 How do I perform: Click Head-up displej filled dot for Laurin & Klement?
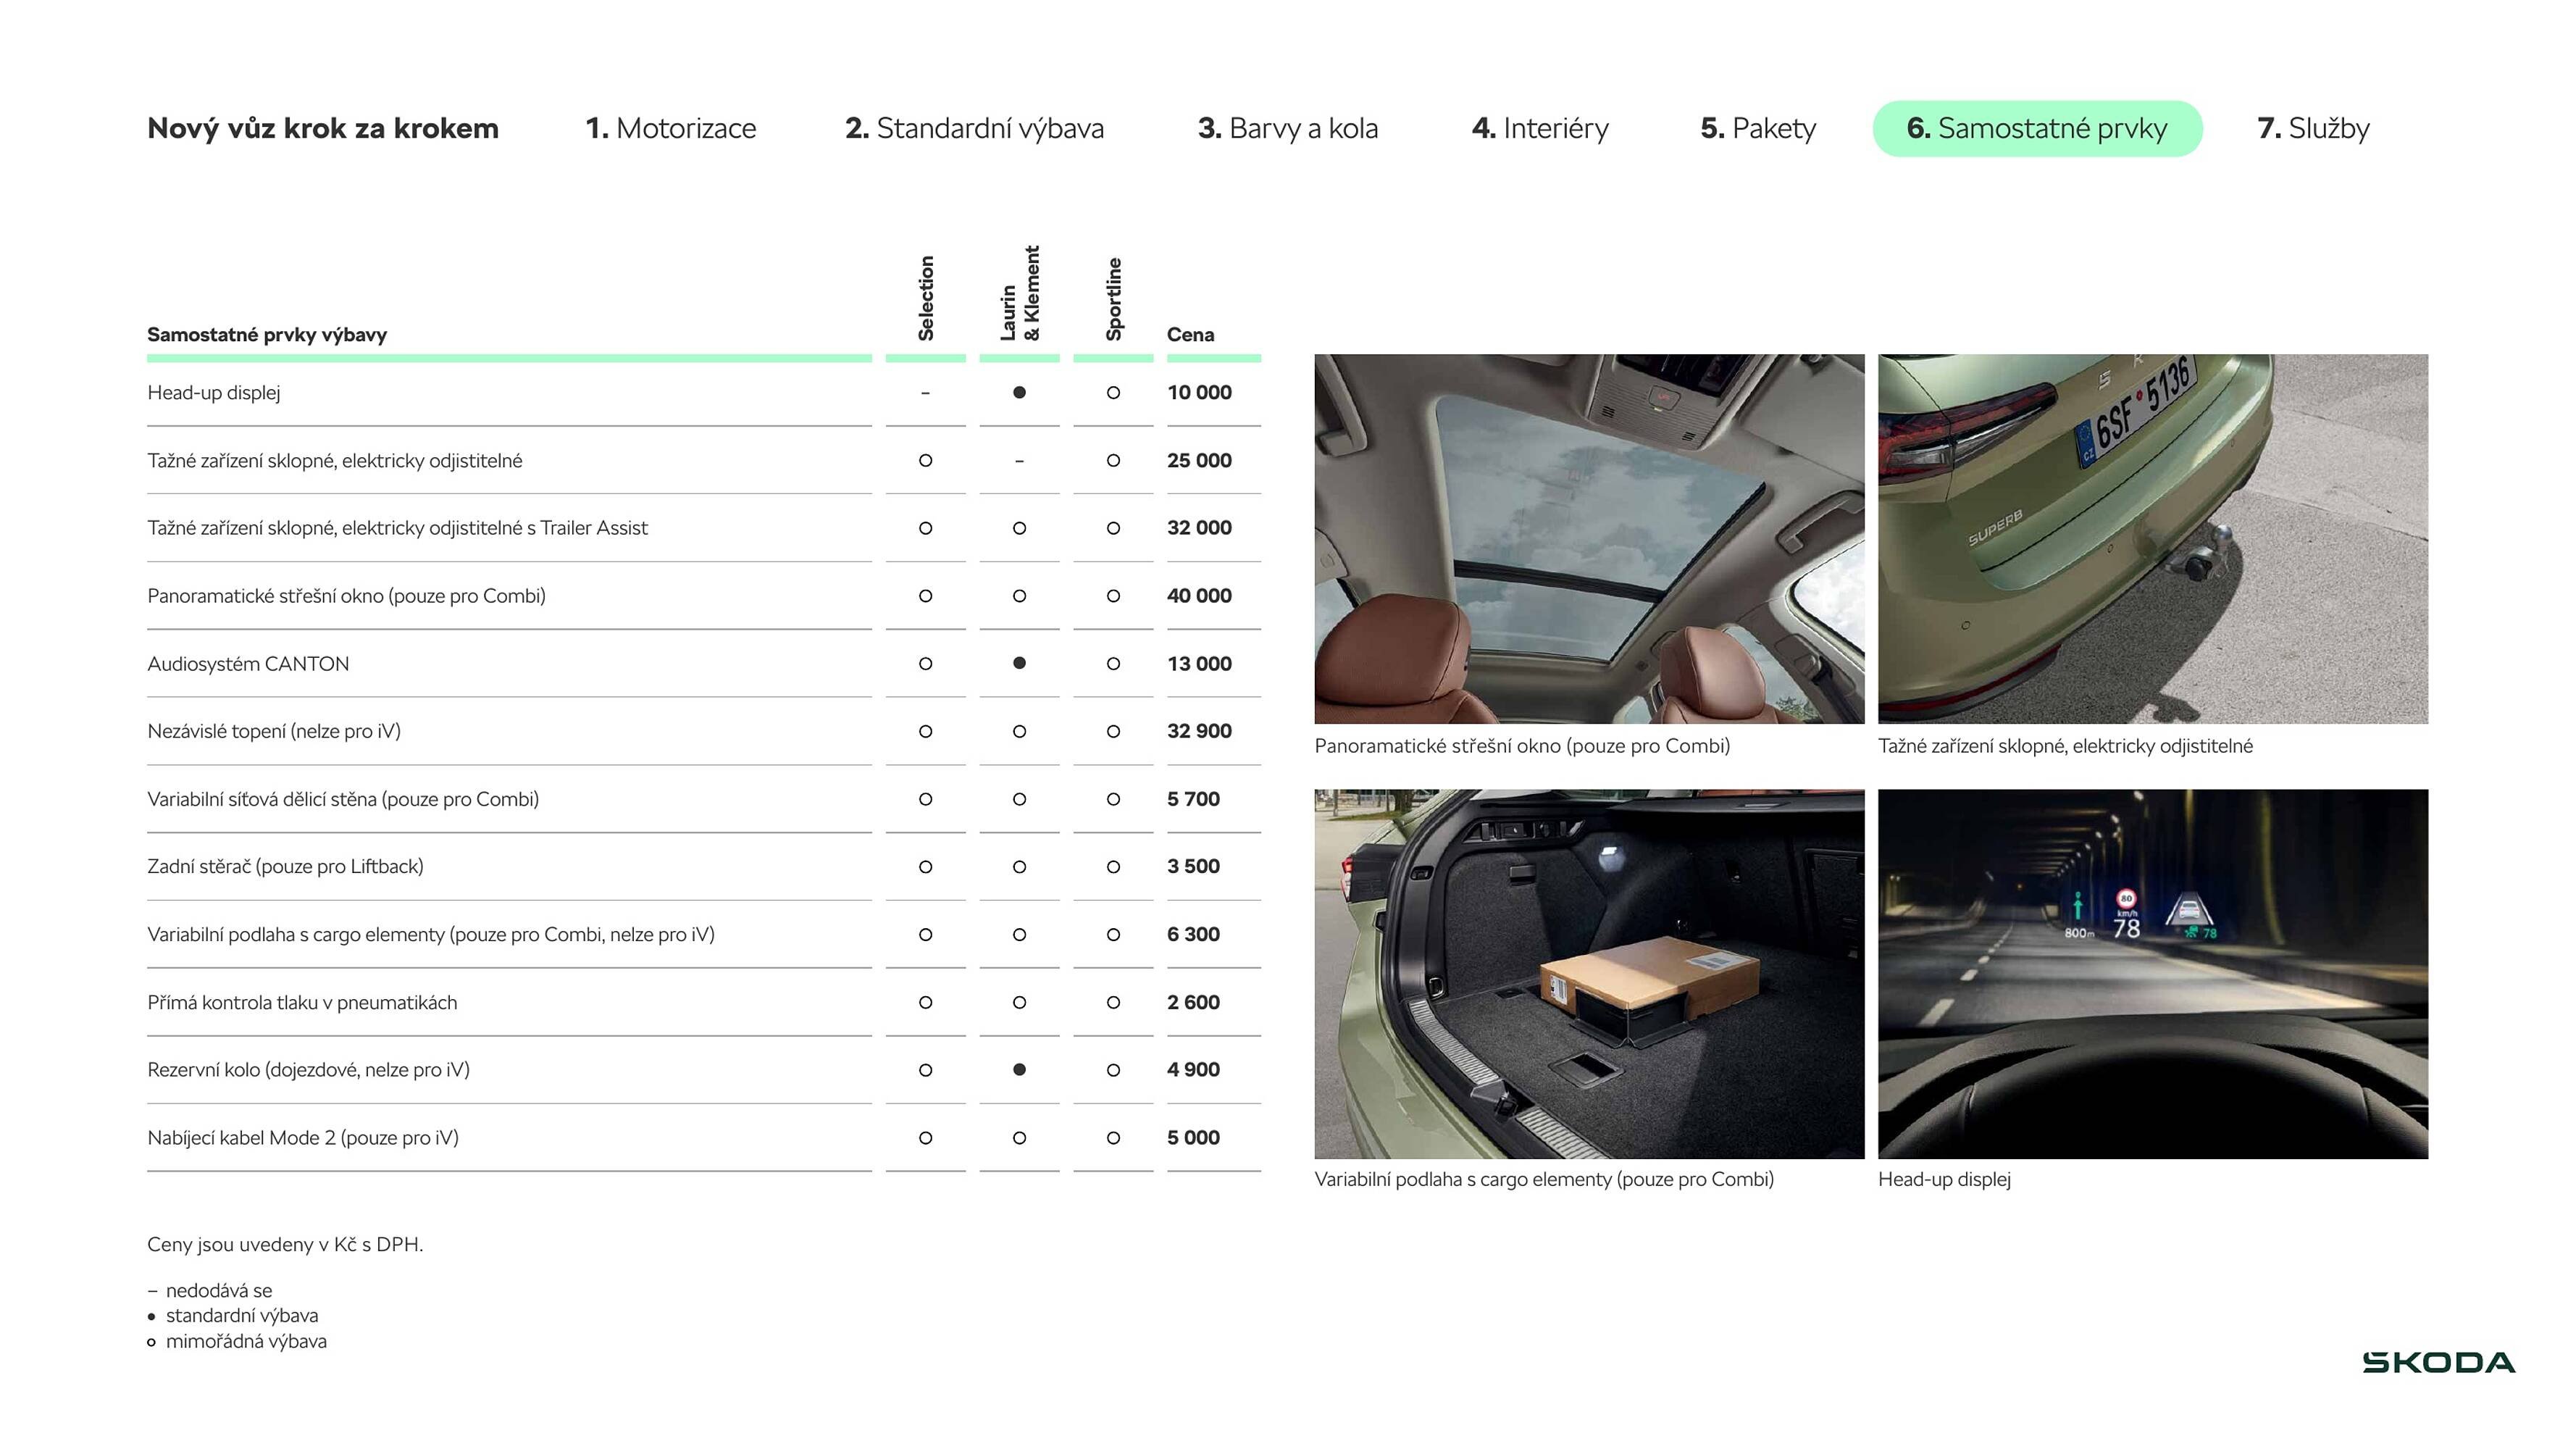(1019, 393)
